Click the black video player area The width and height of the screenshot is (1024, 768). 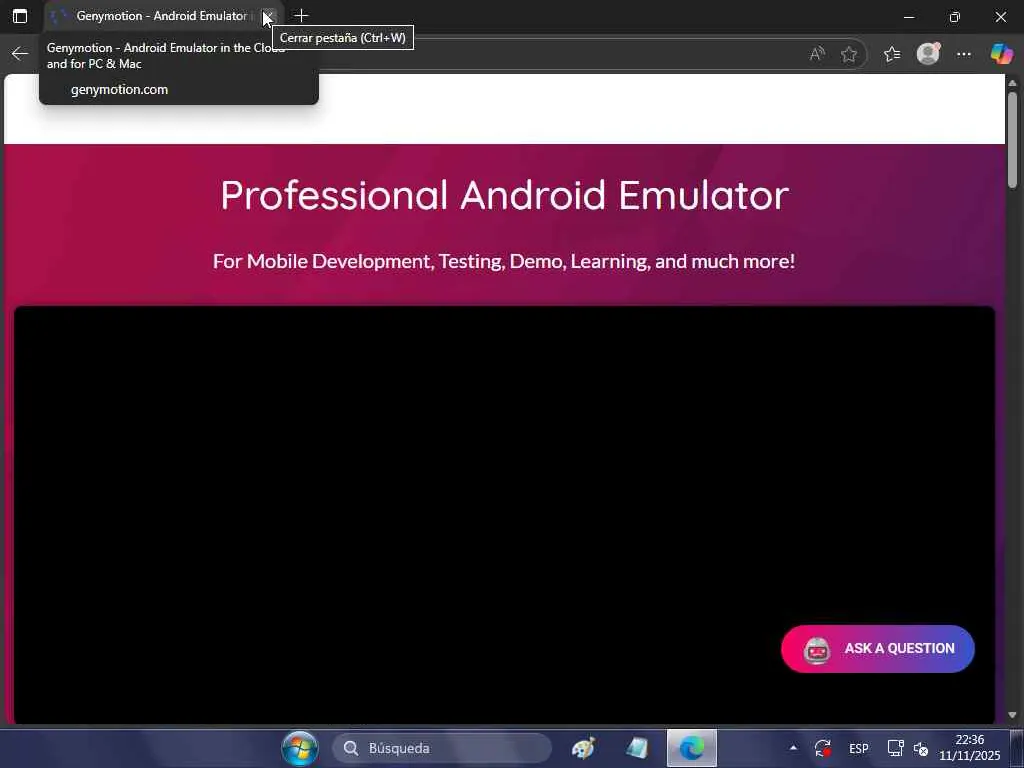click(x=504, y=515)
